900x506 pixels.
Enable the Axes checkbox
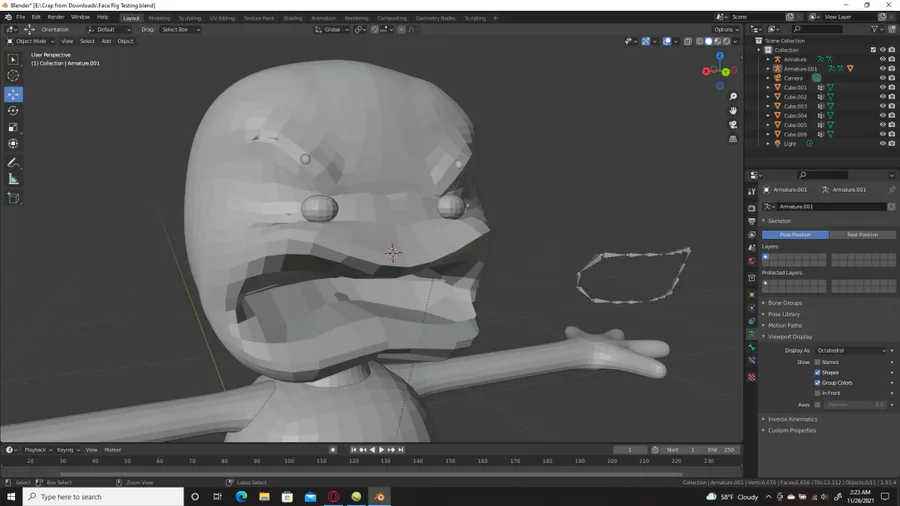pyautogui.click(x=817, y=404)
